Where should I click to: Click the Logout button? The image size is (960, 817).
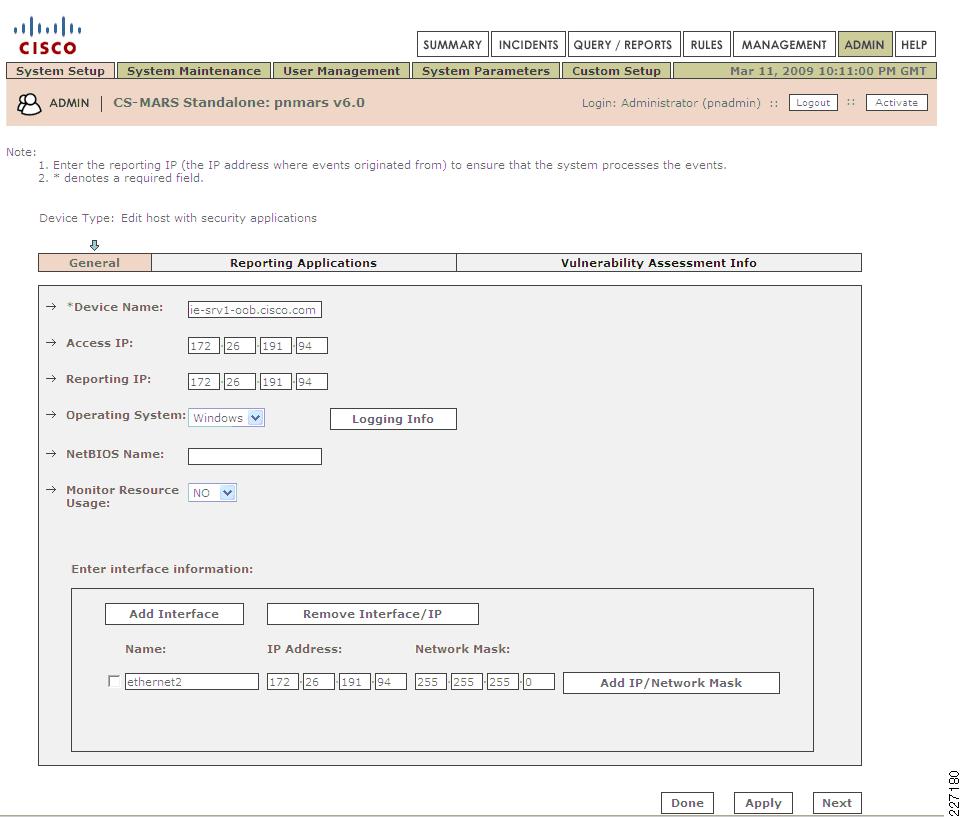click(x=813, y=103)
